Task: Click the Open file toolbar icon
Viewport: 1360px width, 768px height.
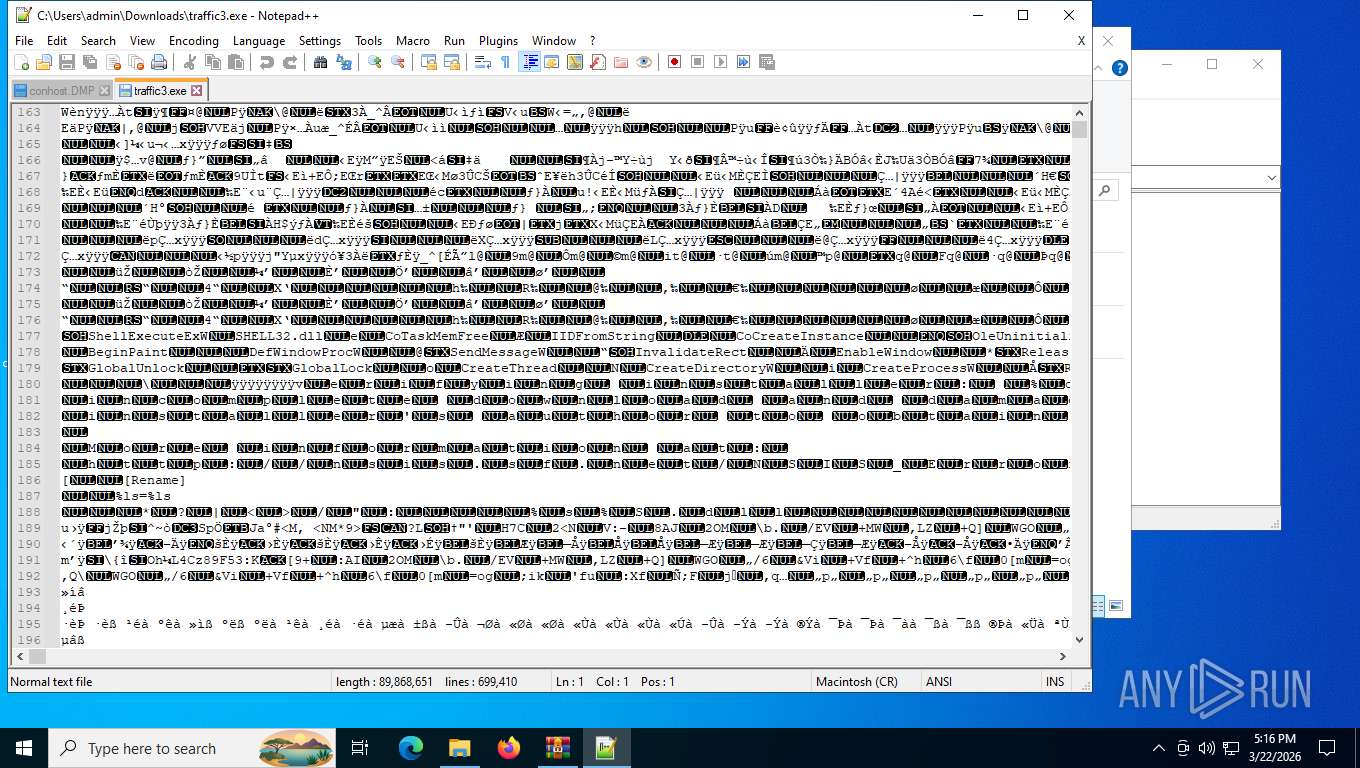Action: (43, 62)
